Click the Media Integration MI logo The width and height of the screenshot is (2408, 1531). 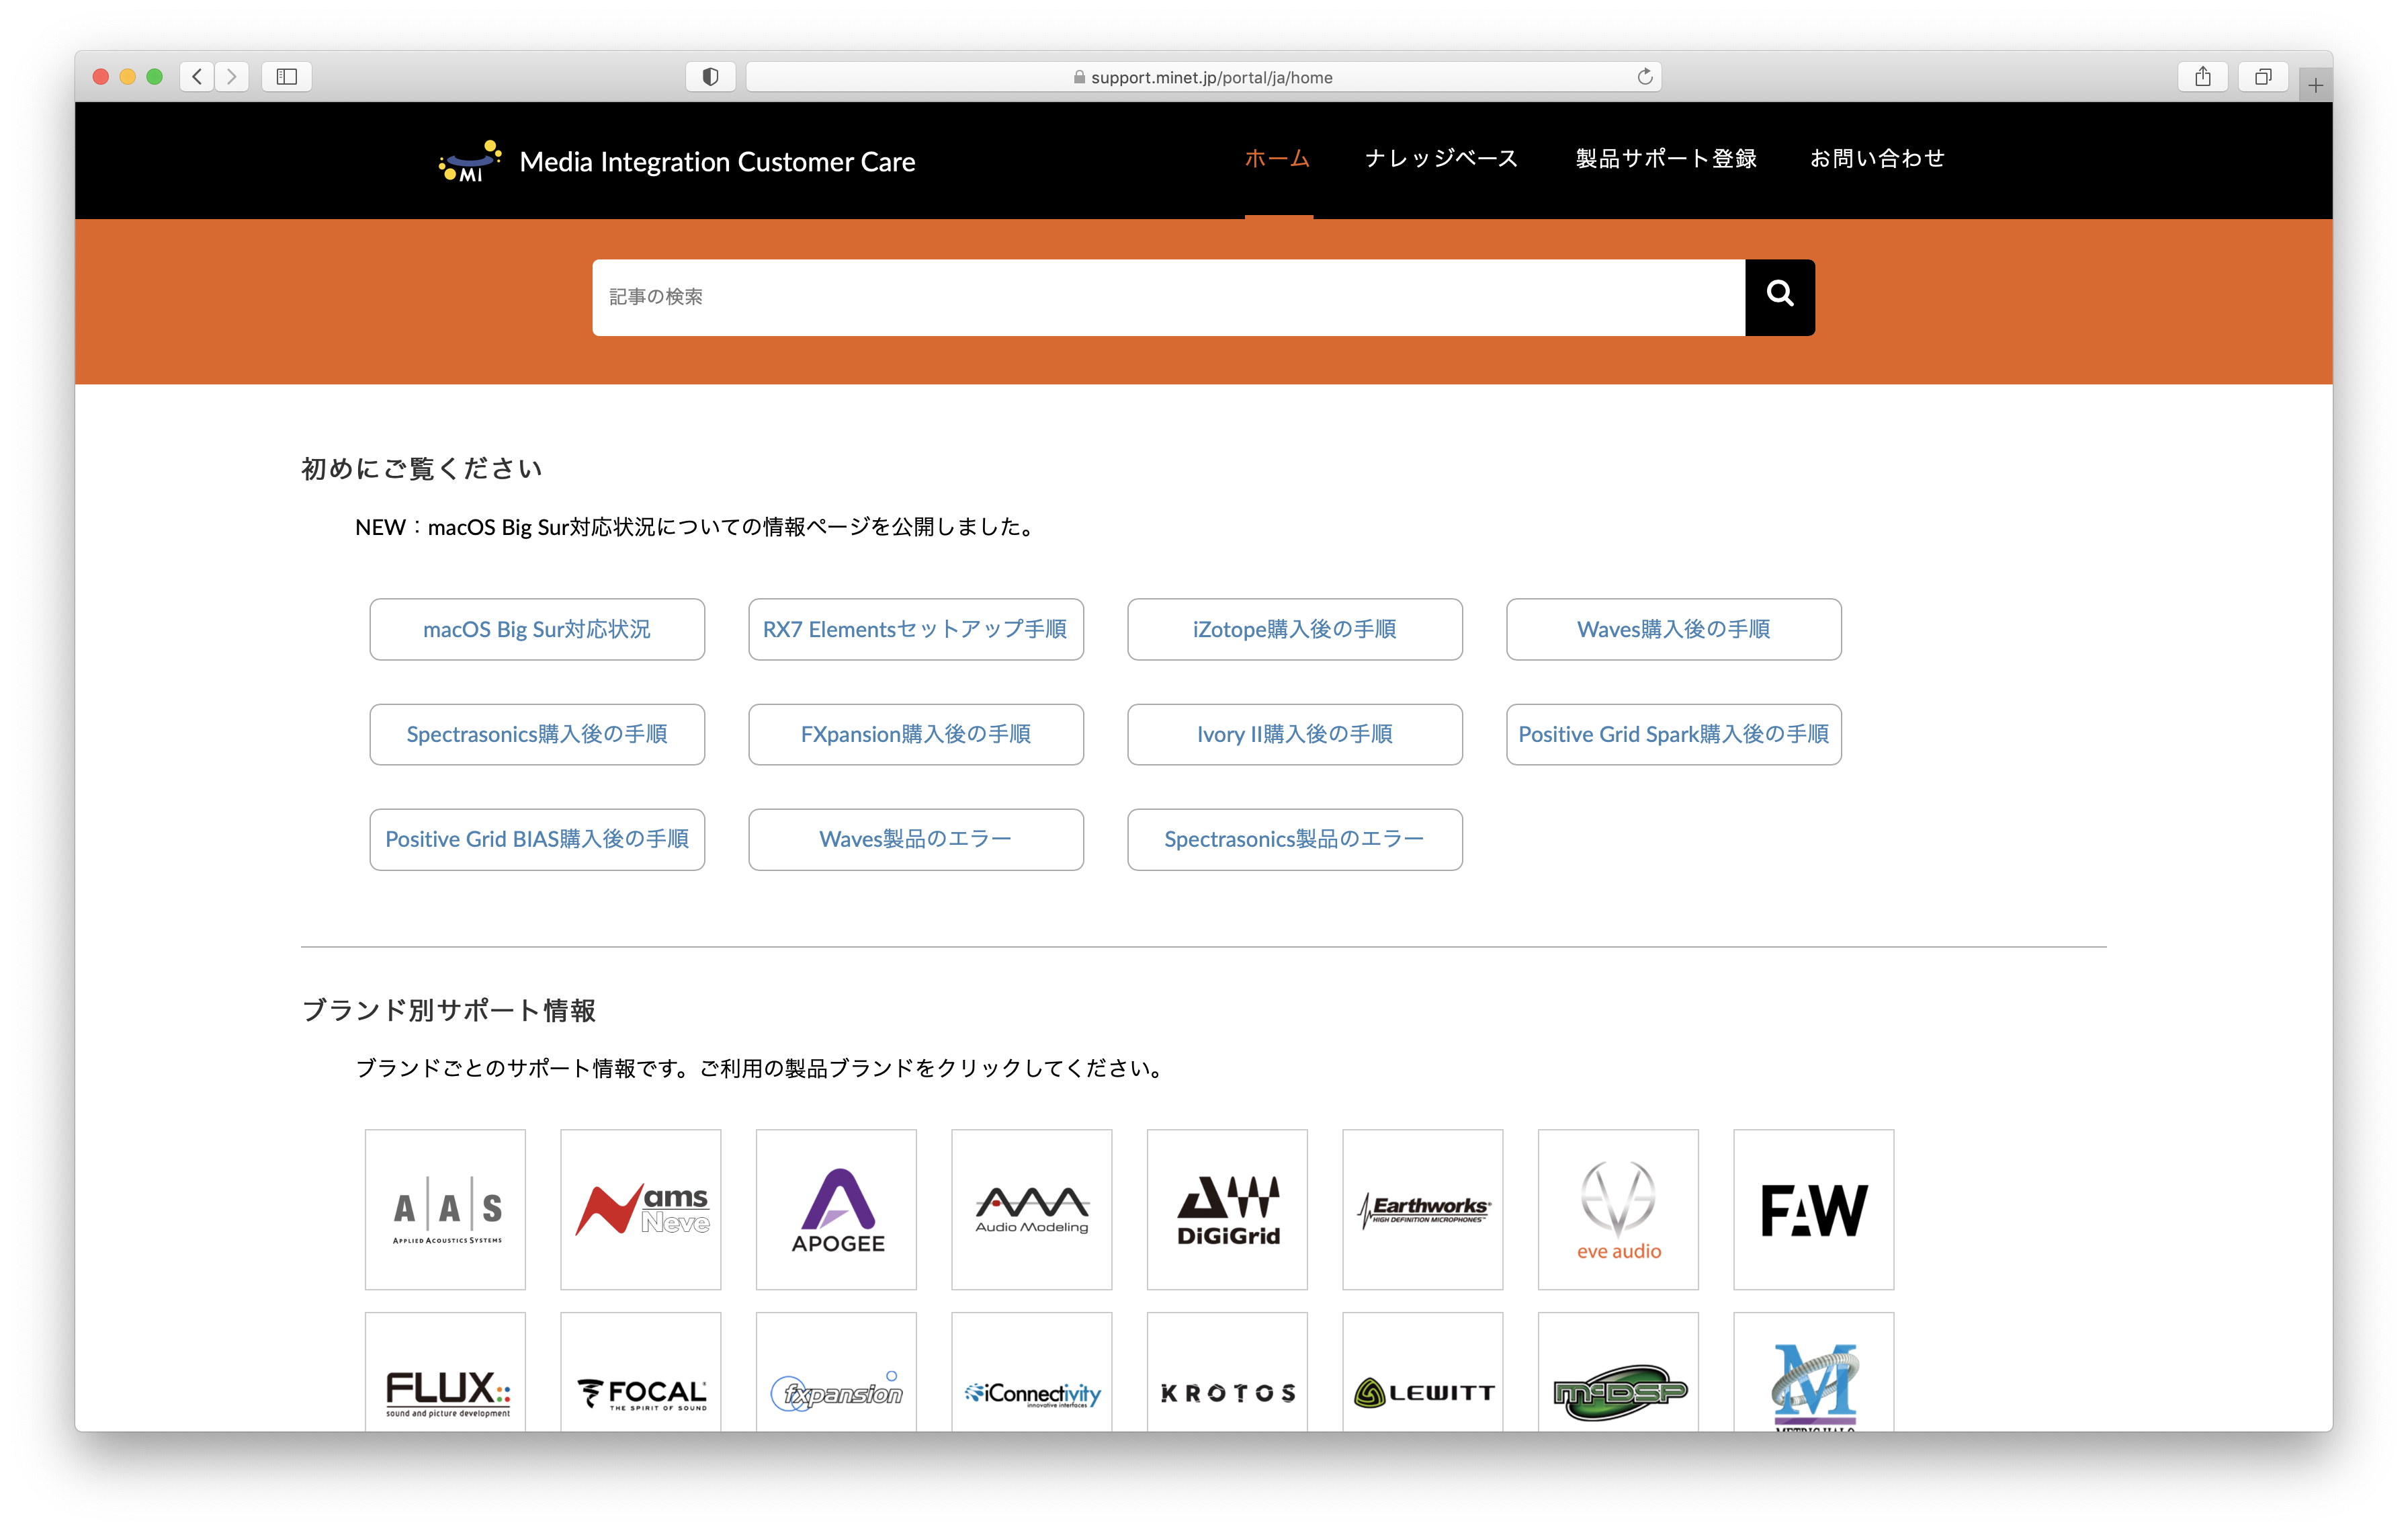click(x=470, y=161)
